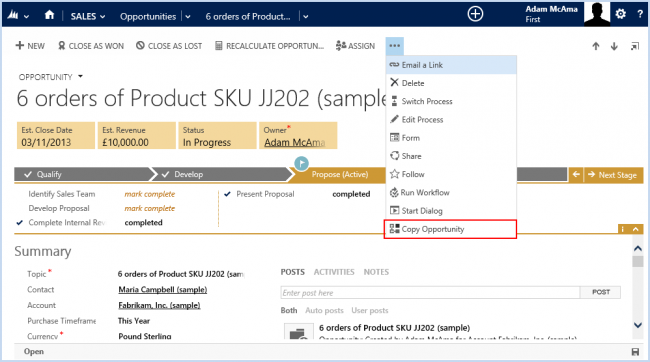
Task: Select Follow from the menu
Action: pos(451,175)
